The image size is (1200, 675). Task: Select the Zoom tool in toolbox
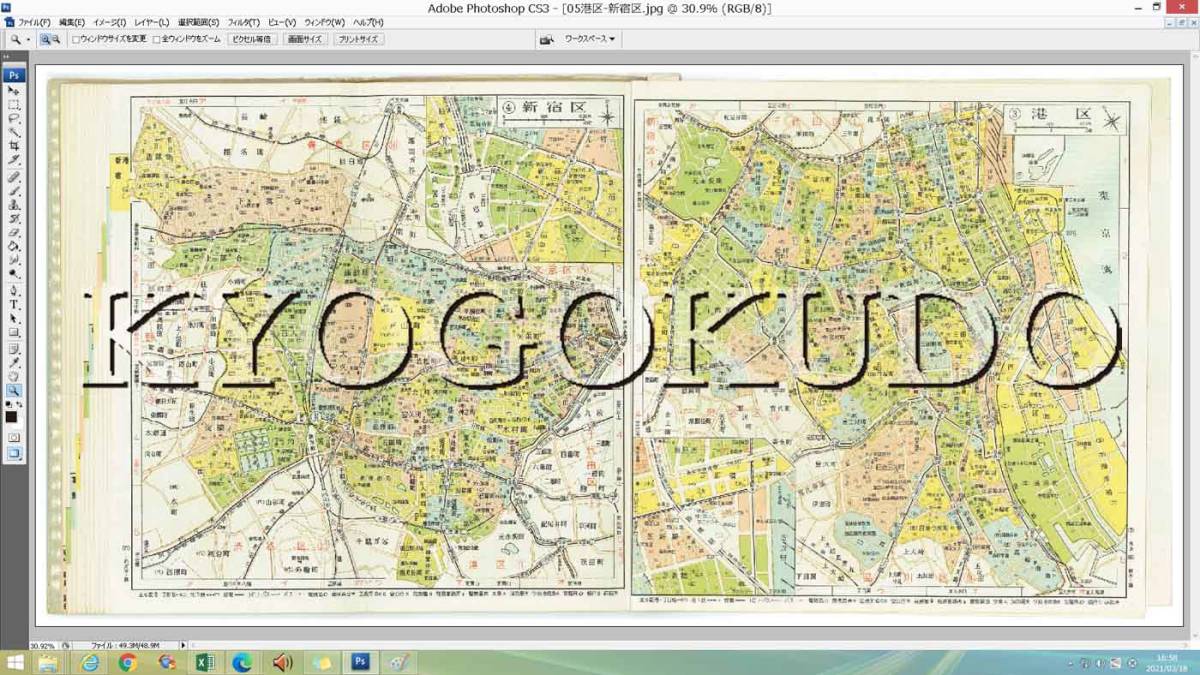(x=14, y=390)
